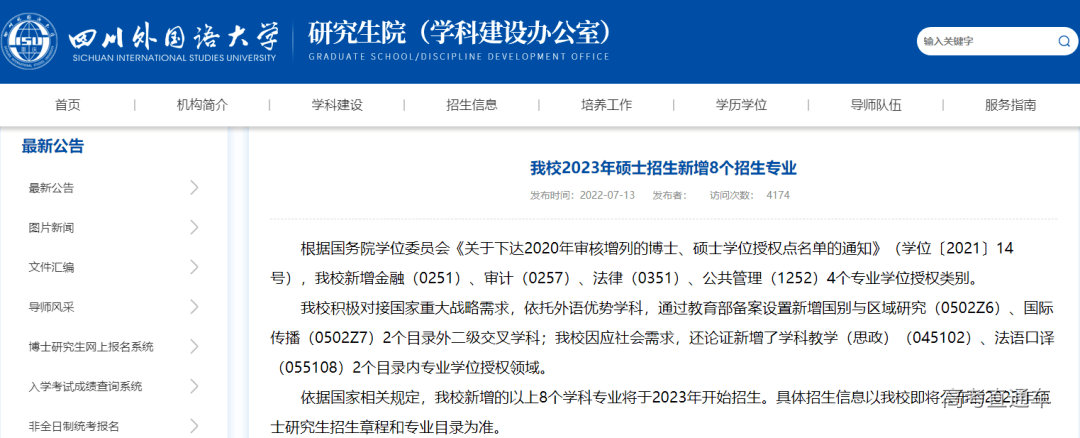Open the 首页 navigation menu
Image resolution: width=1080 pixels, height=438 pixels.
68,105
